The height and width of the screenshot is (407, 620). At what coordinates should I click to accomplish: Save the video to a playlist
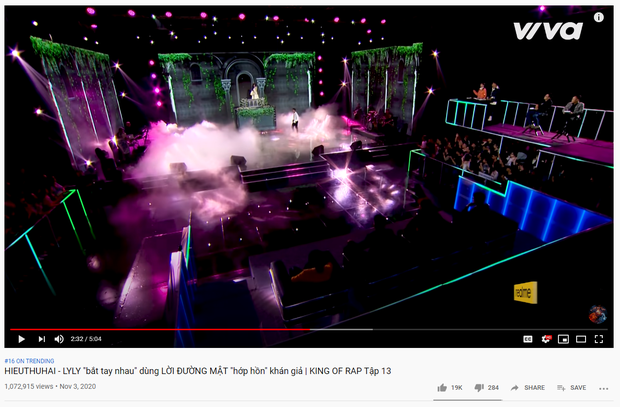(571, 388)
